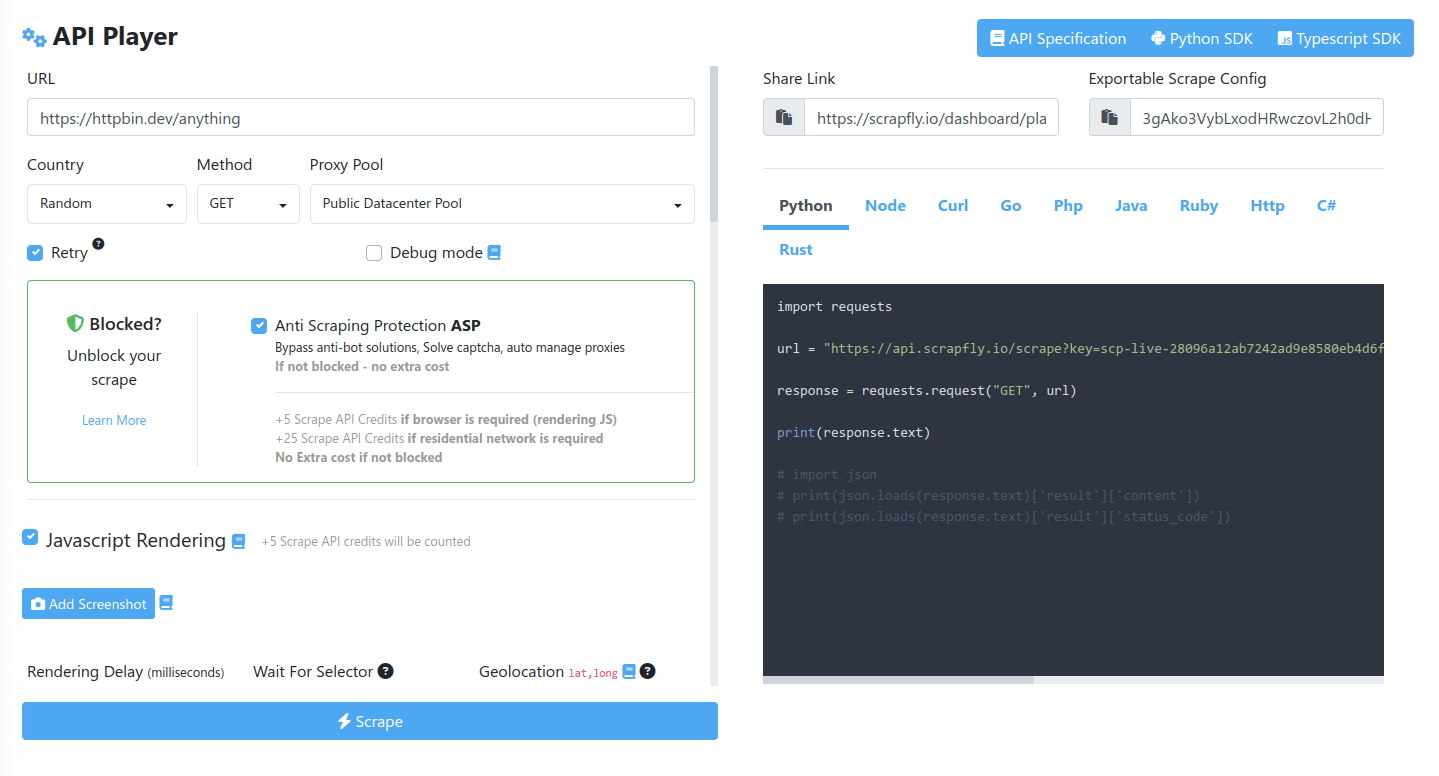Viewport: 1439px width, 776px height.
Task: Open the Method dropdown set to GET
Action: pos(248,203)
